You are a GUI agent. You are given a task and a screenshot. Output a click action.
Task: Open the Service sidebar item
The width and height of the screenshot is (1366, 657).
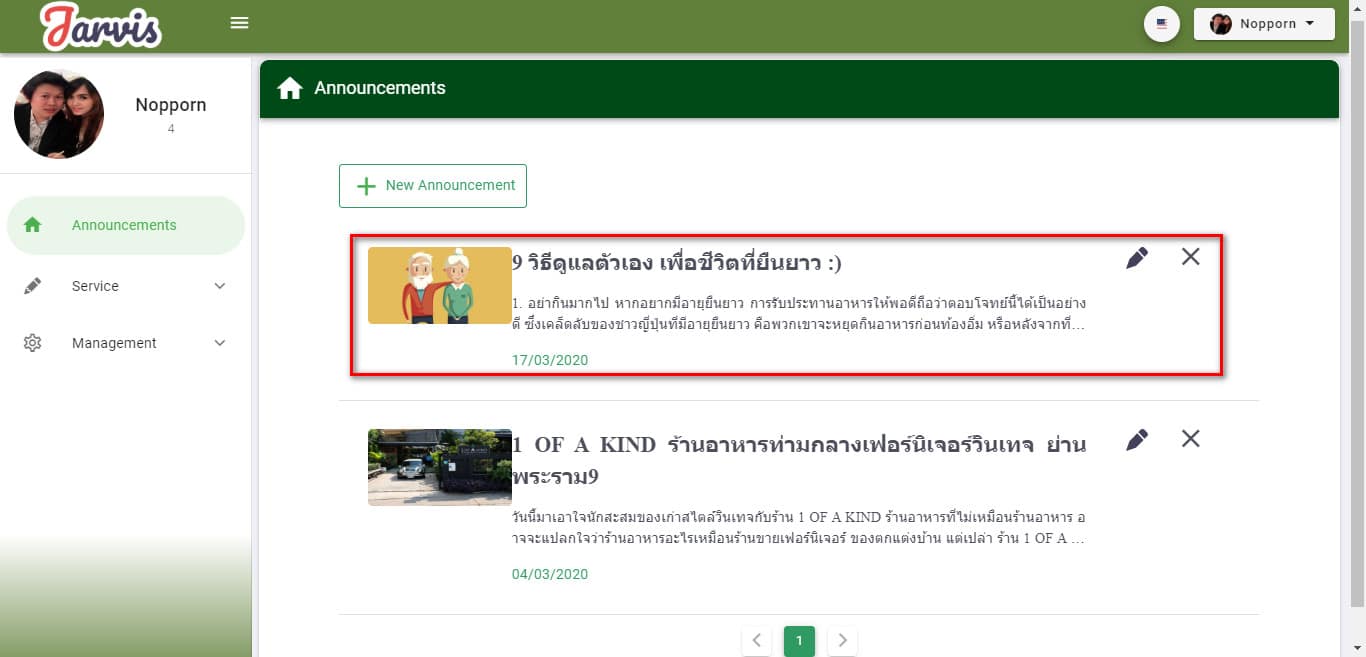click(96, 286)
